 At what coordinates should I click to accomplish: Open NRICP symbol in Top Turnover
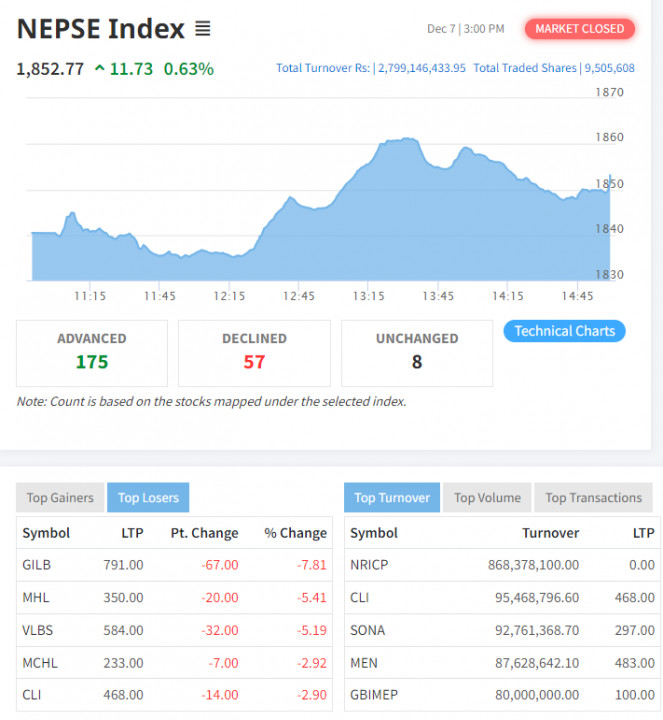coord(369,564)
